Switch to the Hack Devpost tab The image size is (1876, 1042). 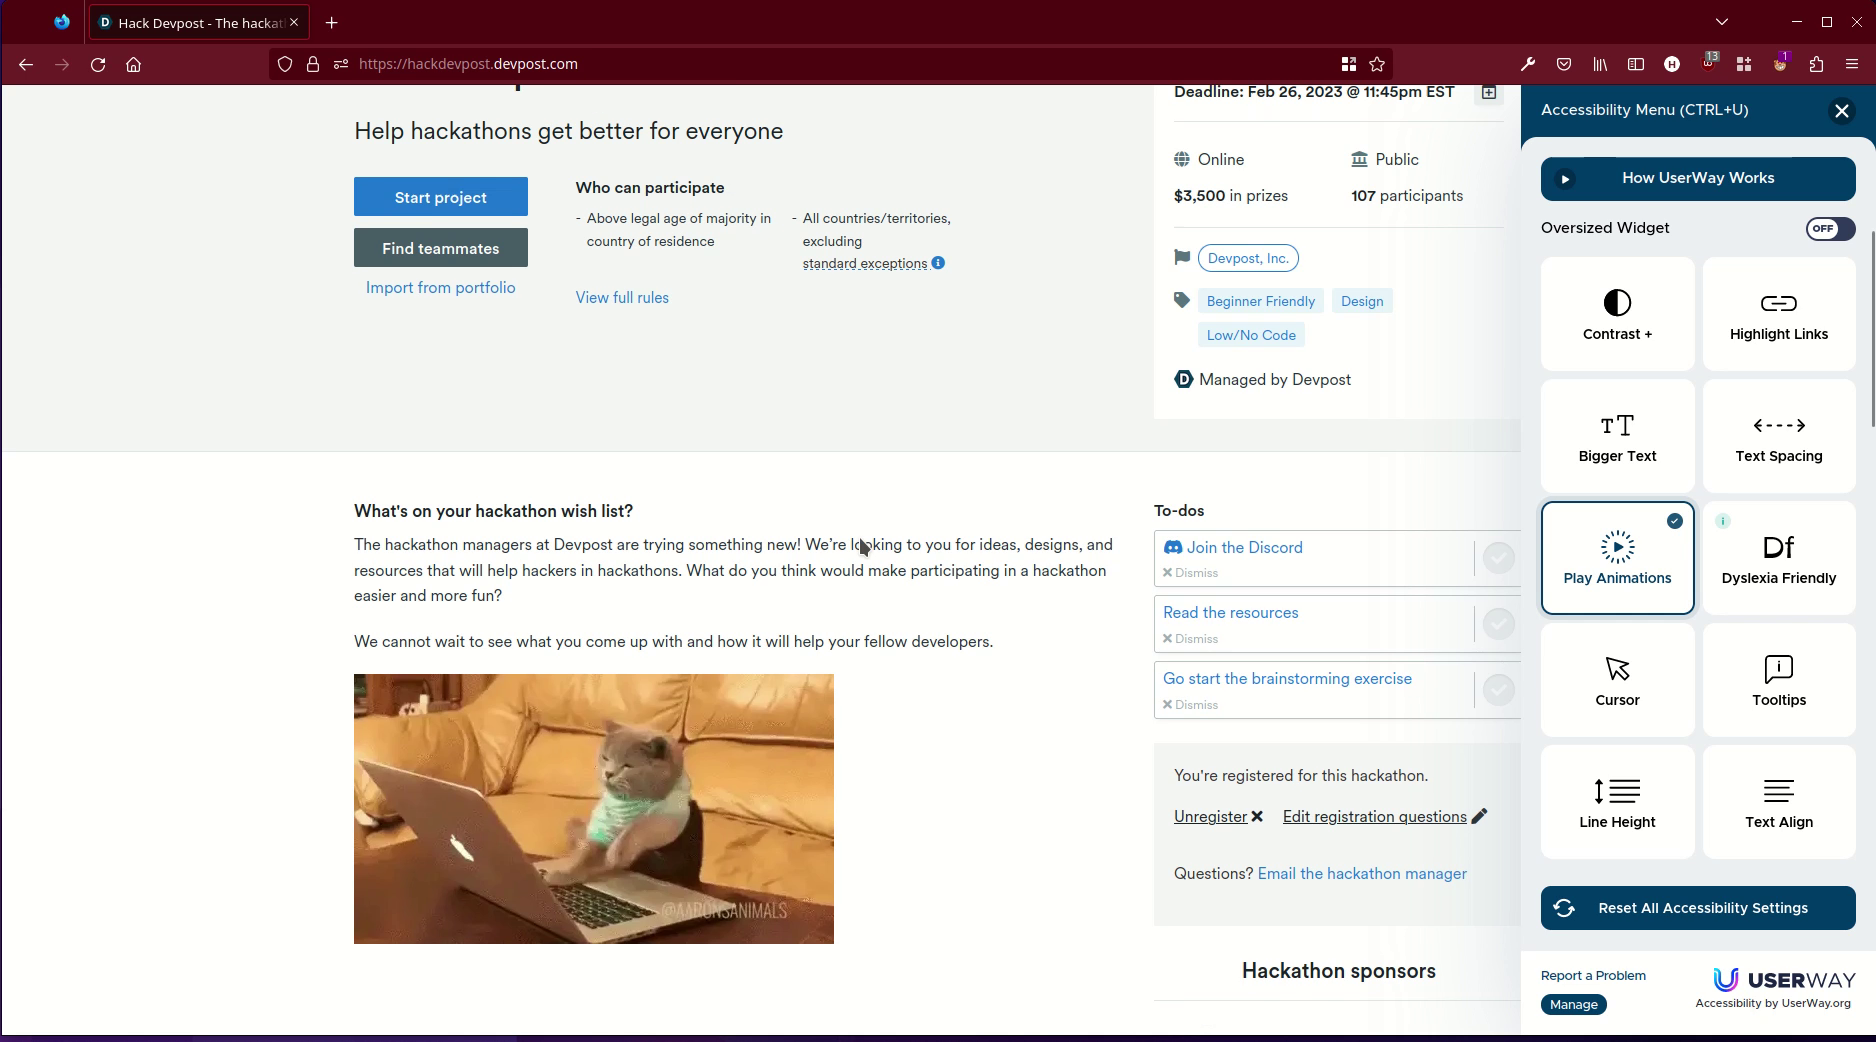pos(190,22)
